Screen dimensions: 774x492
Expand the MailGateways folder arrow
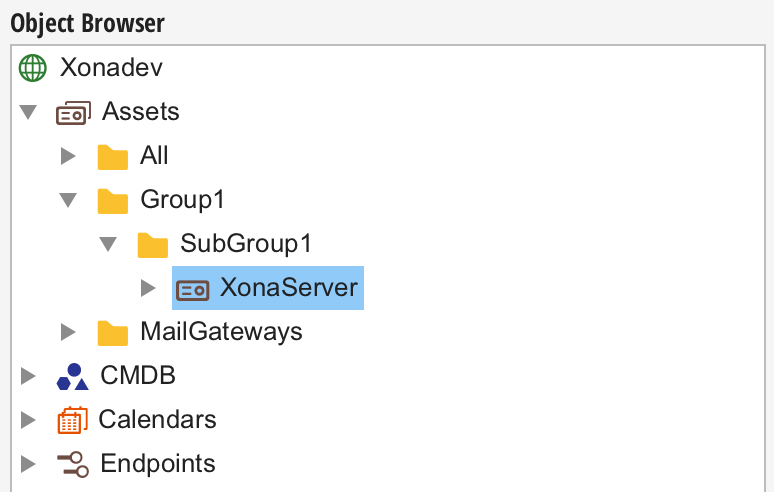[x=68, y=332]
